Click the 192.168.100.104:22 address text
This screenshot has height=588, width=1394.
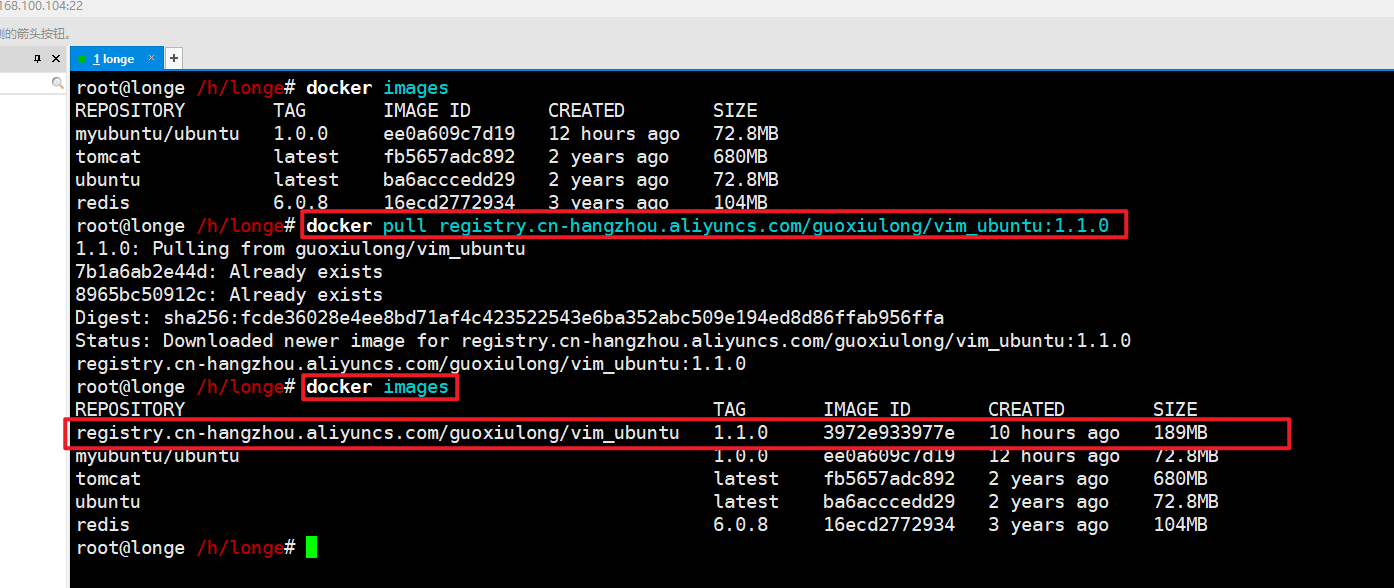click(41, 6)
